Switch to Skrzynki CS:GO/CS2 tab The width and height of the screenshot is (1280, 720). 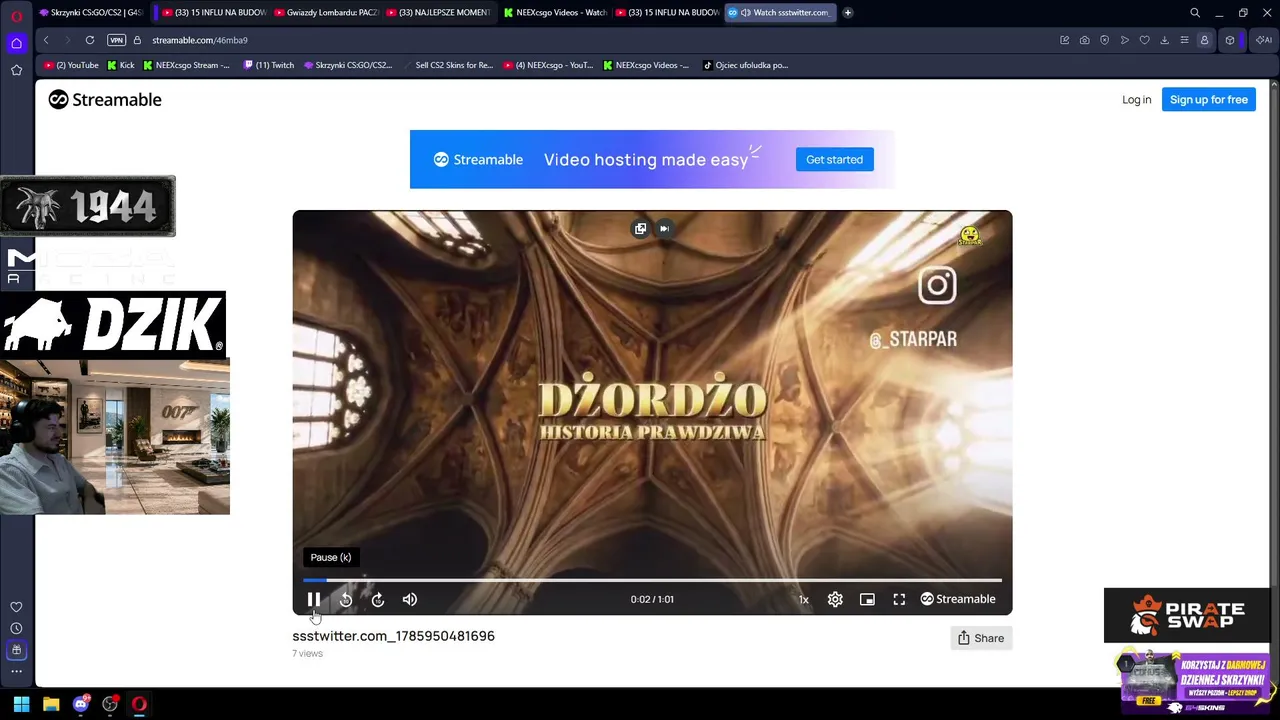pyautogui.click(x=90, y=13)
